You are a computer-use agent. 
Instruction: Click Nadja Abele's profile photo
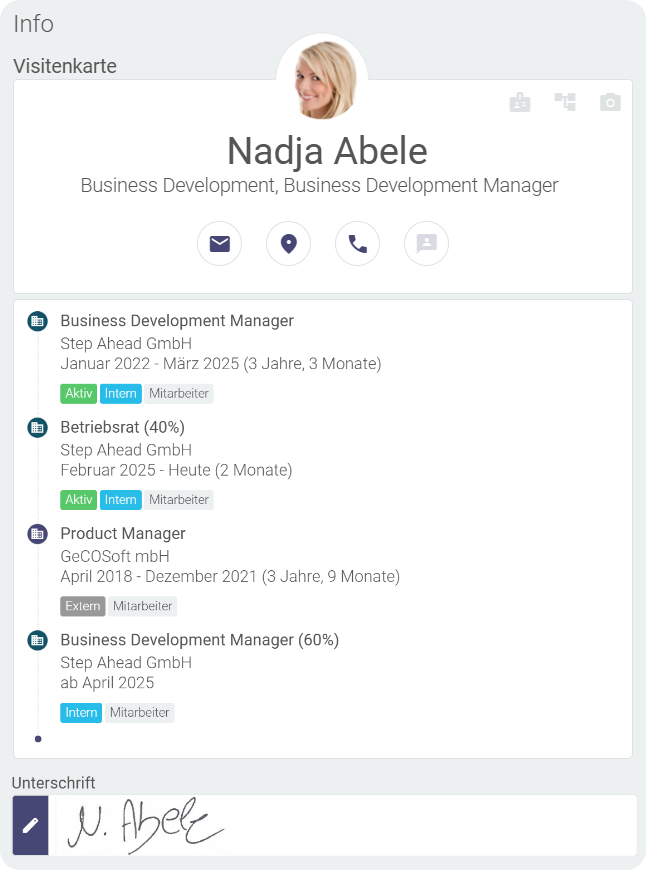pos(322,79)
